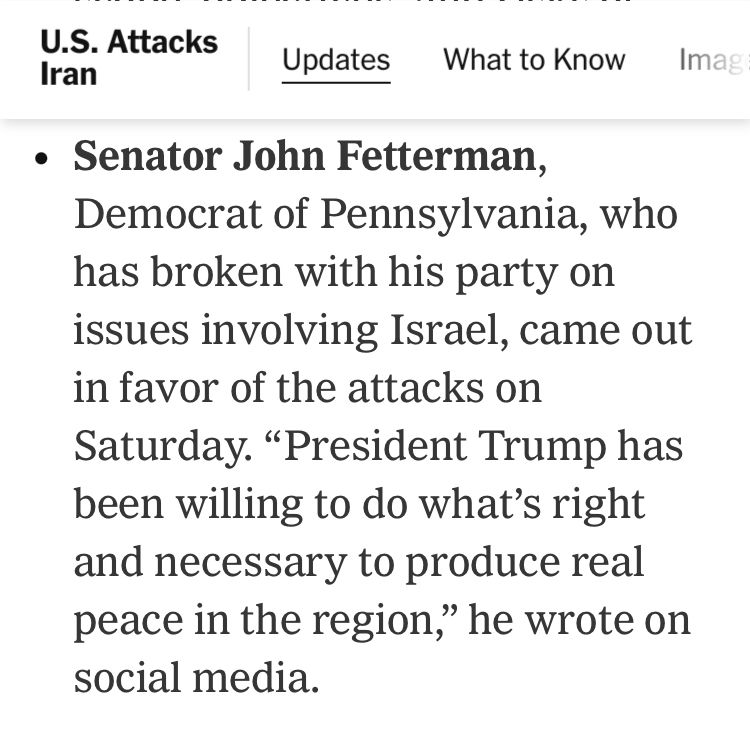750x746 pixels.
Task: Click the U.S. Attacks Iran section title
Action: tap(128, 58)
